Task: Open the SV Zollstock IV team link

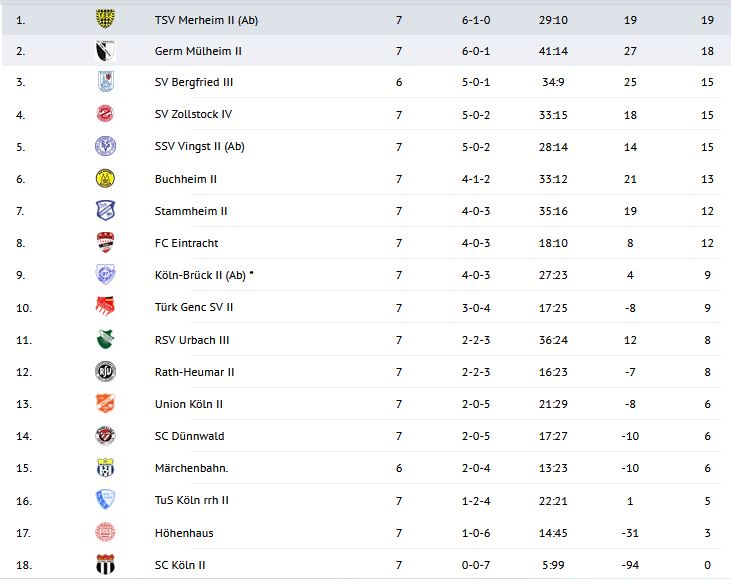Action: tap(194, 115)
